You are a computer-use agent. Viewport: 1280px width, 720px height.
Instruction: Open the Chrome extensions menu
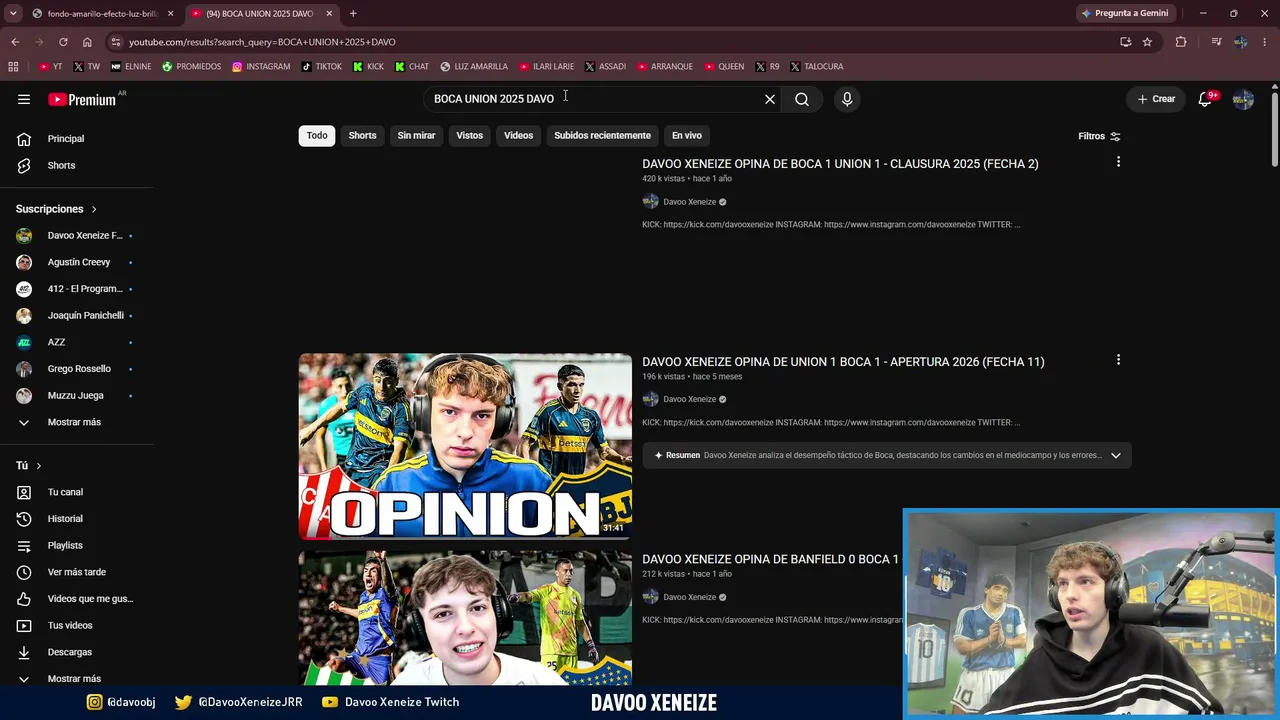coord(1181,42)
